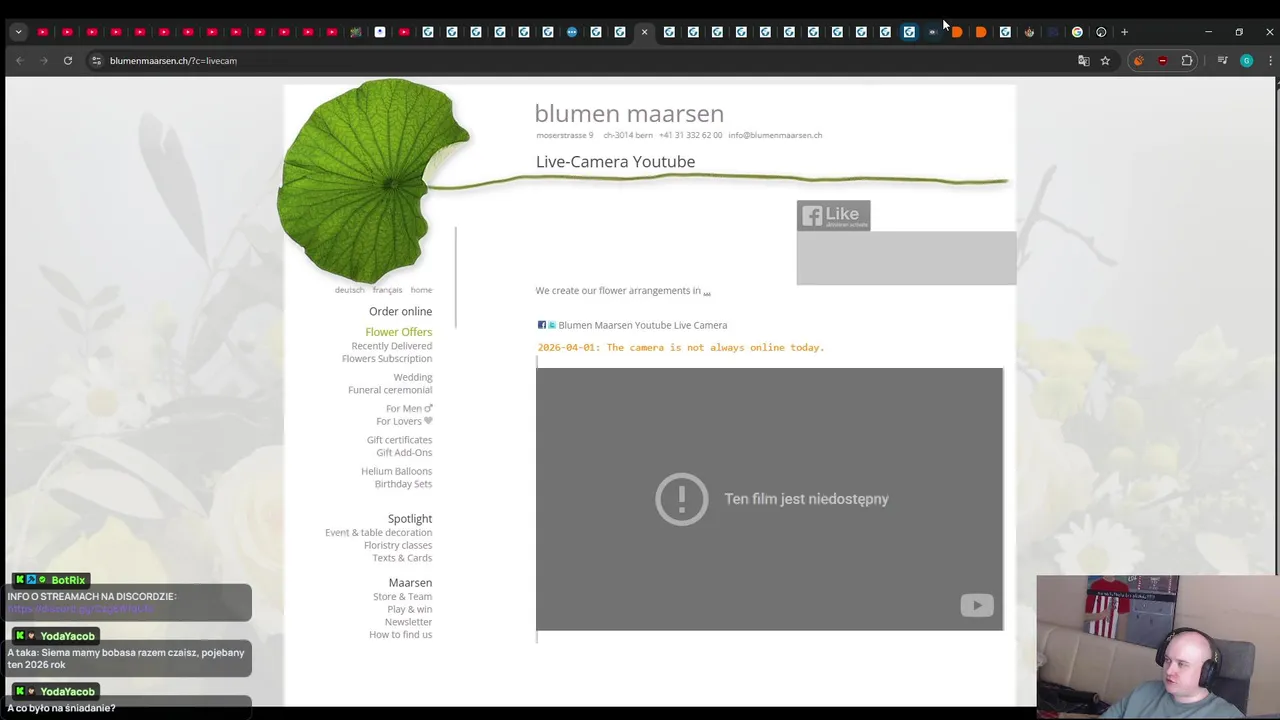The width and height of the screenshot is (1280, 720).
Task: Close the active blumenmaarsen tab
Action: point(644,32)
